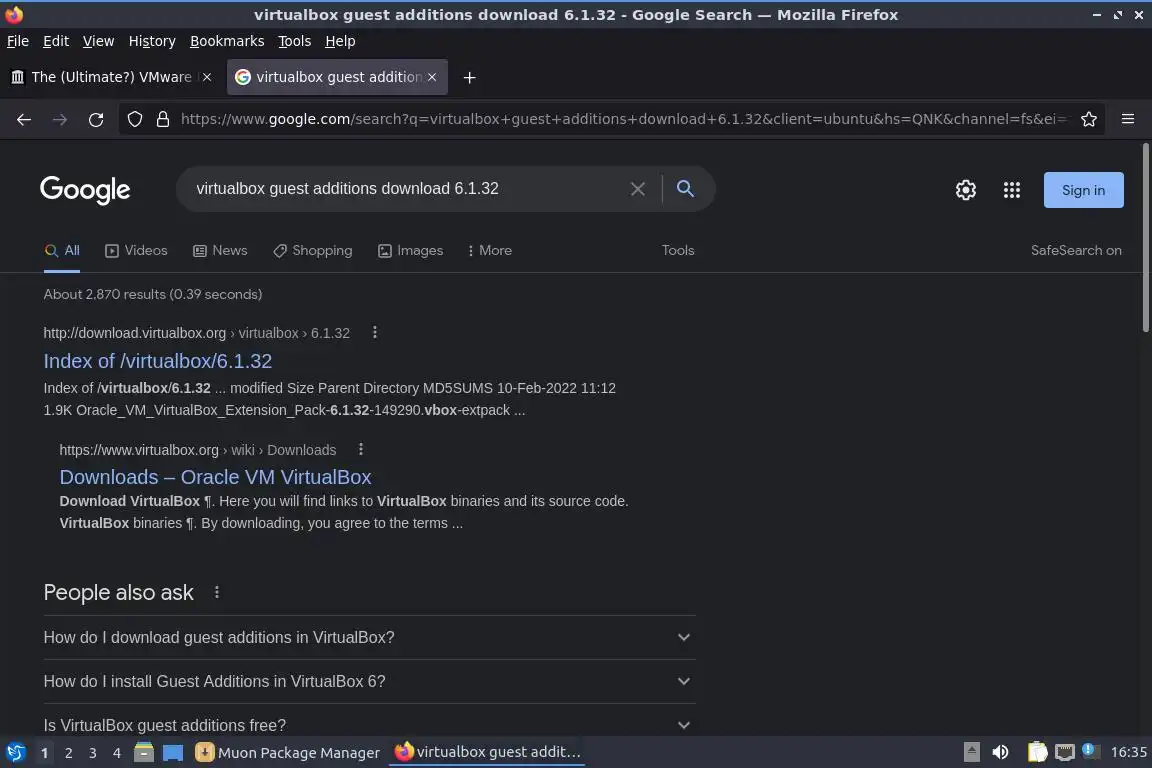Screen dimensions: 1152x768
Task: Open the LXQt application menu launcher
Action: [x=15, y=753]
